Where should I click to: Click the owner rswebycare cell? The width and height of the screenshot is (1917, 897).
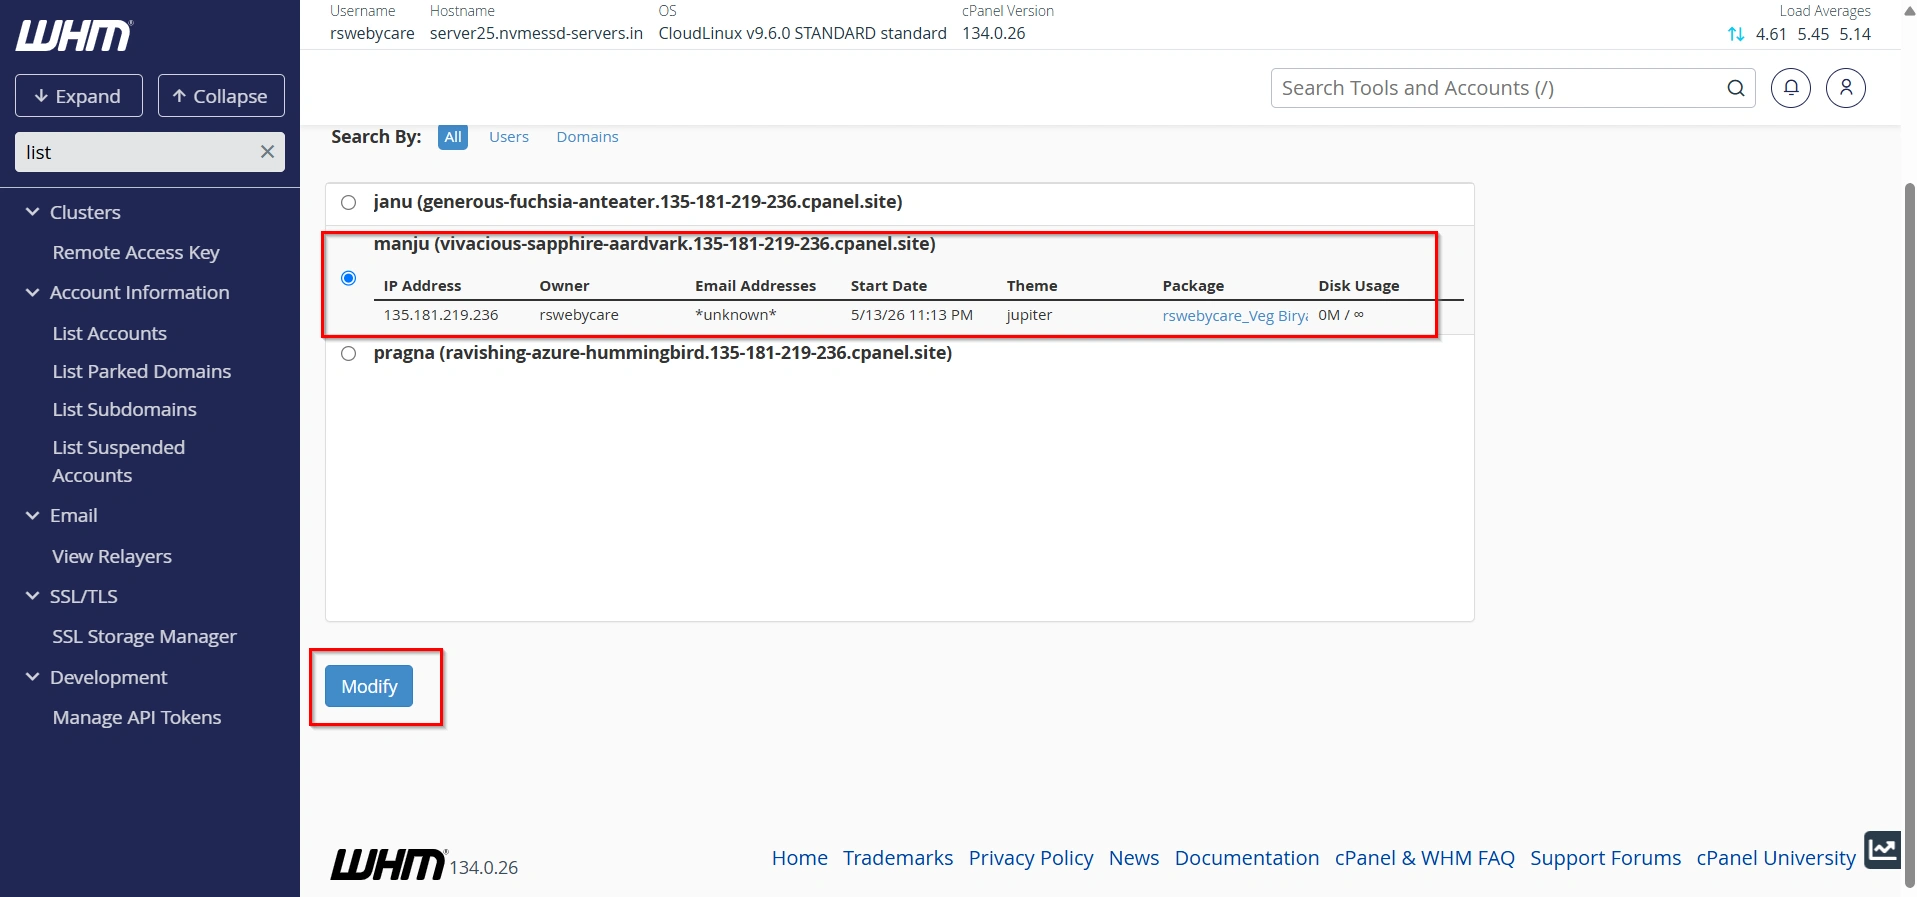[x=579, y=315]
